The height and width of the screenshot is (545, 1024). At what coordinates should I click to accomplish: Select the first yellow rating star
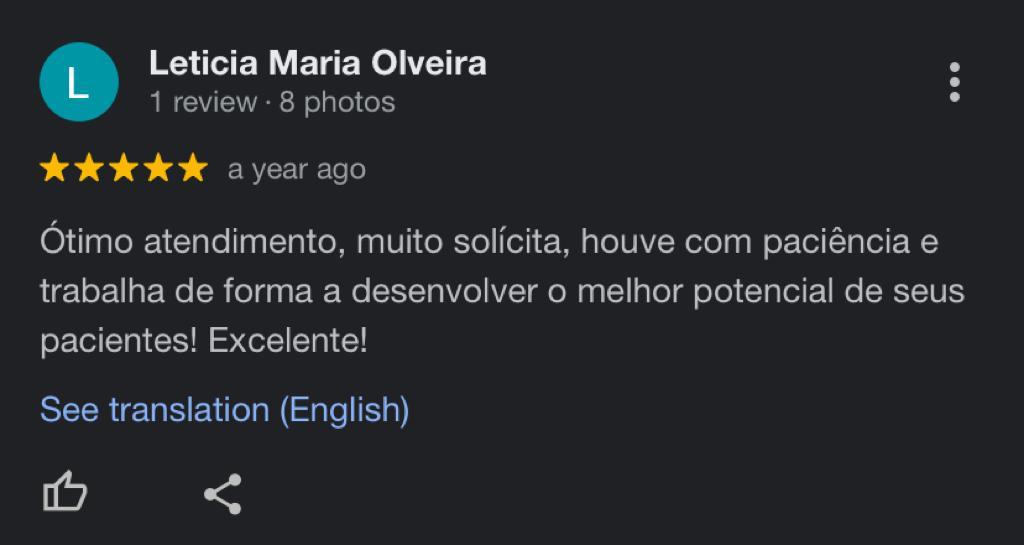point(54,169)
